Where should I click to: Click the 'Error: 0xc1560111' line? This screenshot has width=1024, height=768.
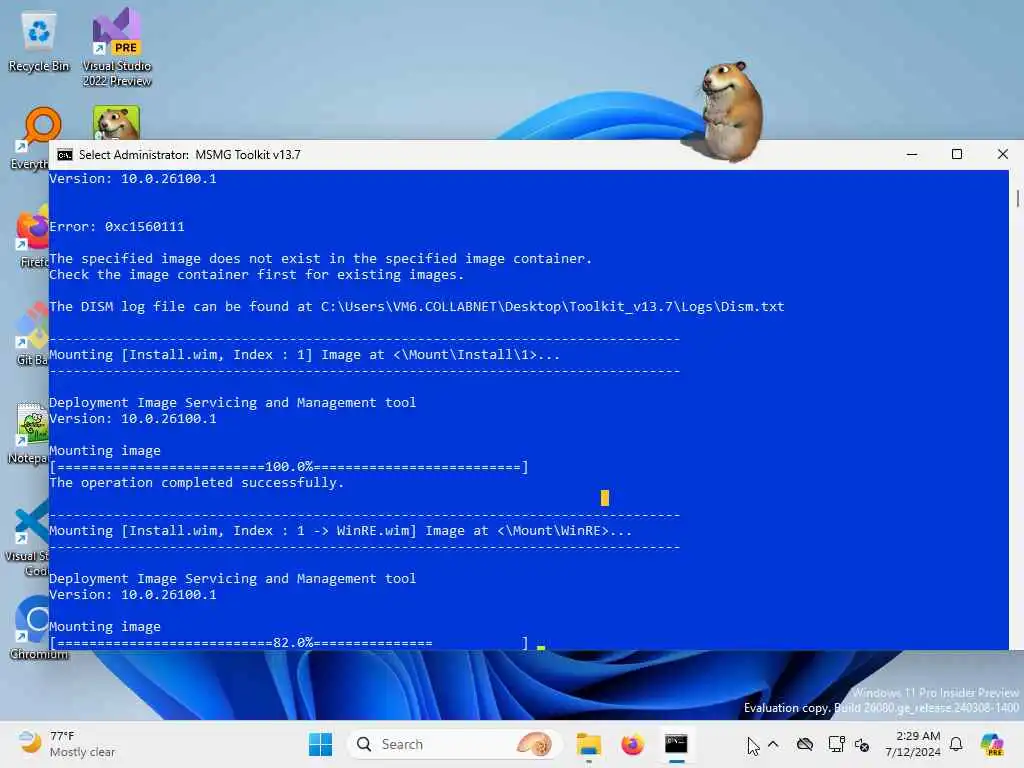point(117,227)
